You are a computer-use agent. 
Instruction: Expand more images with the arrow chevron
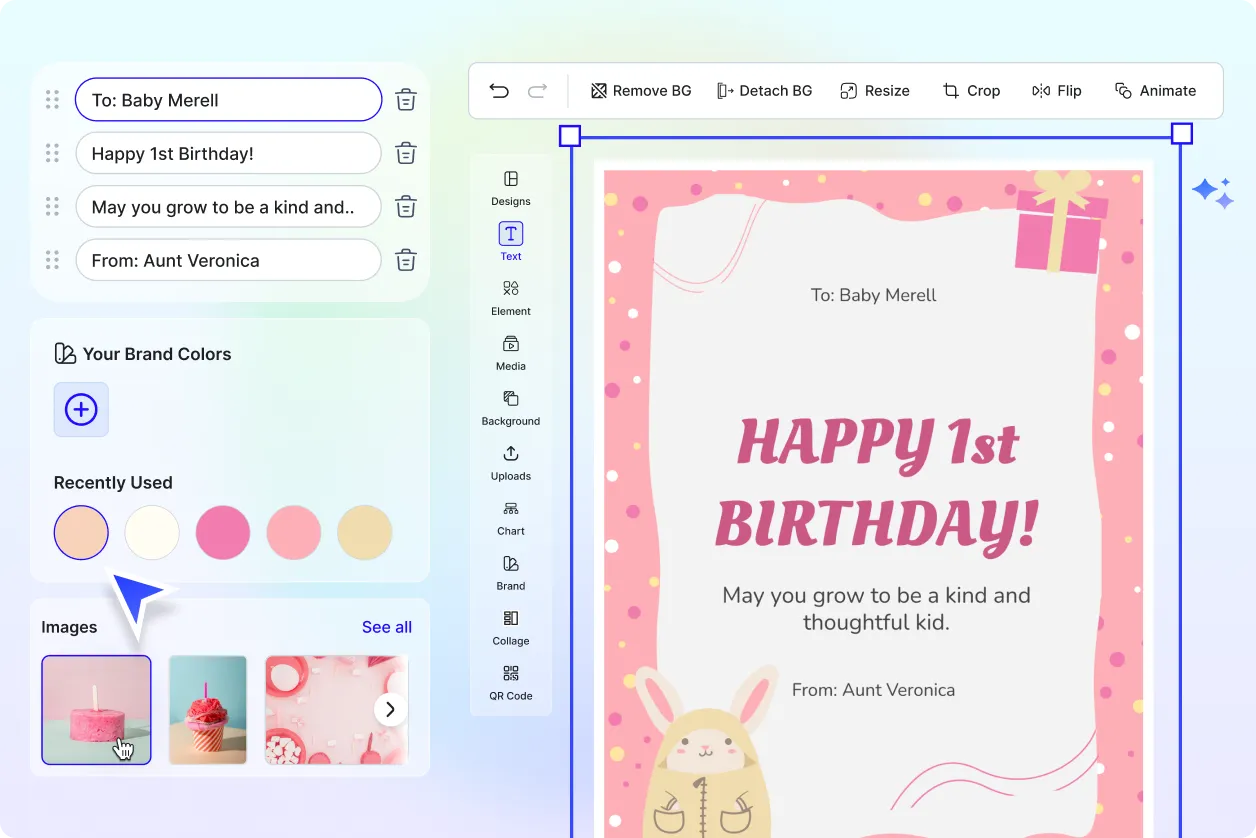tap(390, 708)
